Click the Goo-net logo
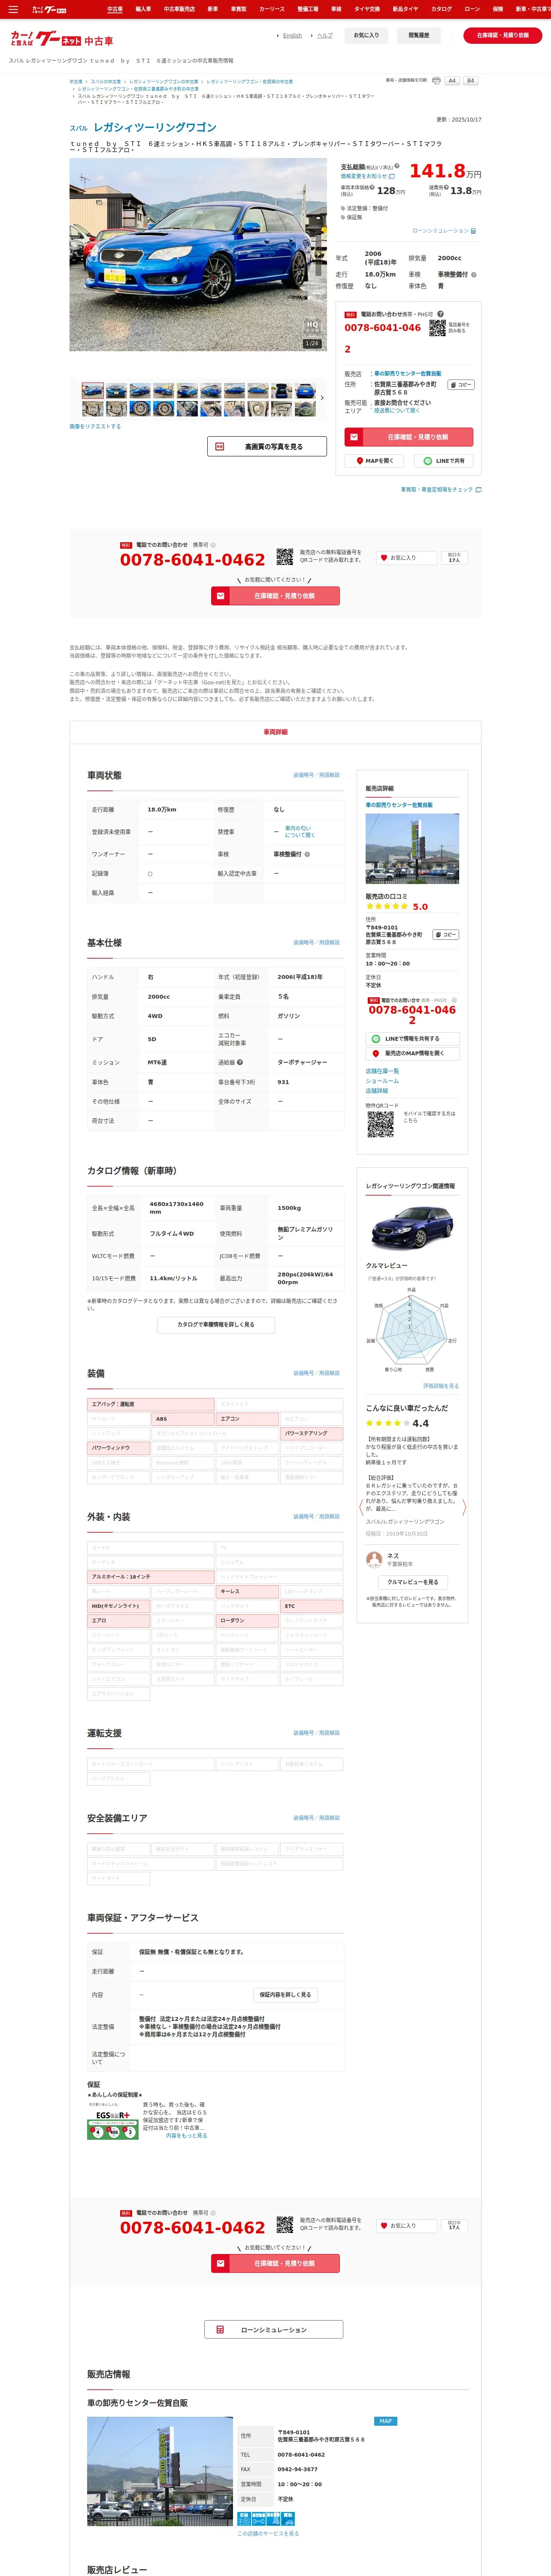 (62, 40)
